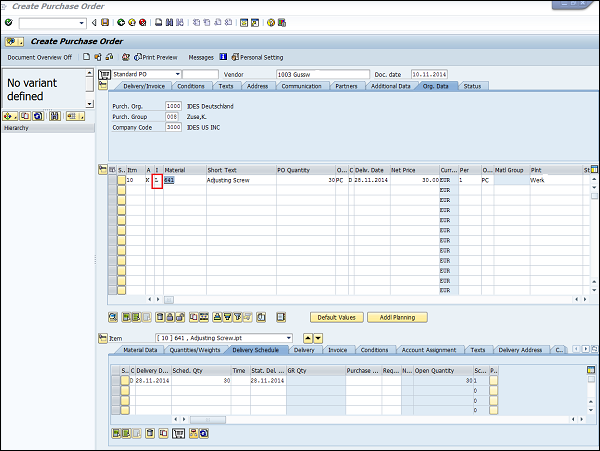Screen dimensions: 600x451
Task: Click the header shopping cart icon
Action: coord(105,74)
